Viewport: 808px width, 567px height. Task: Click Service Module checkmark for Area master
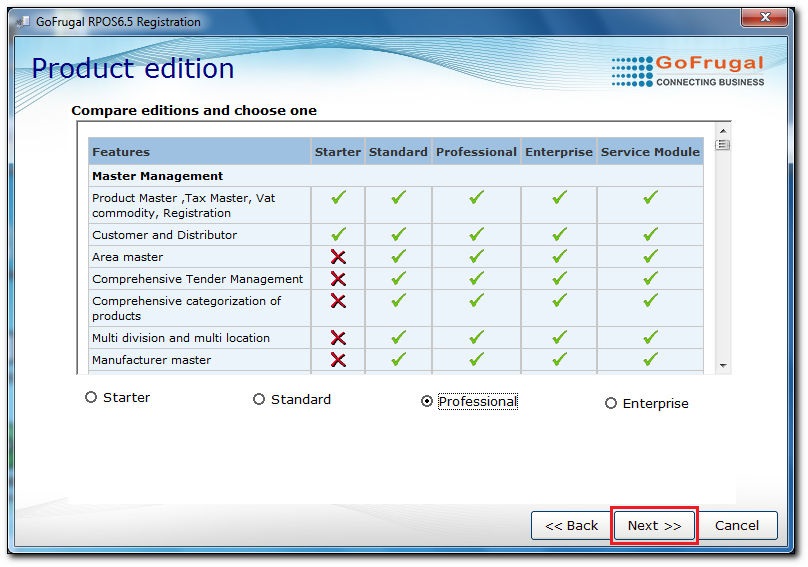click(650, 257)
